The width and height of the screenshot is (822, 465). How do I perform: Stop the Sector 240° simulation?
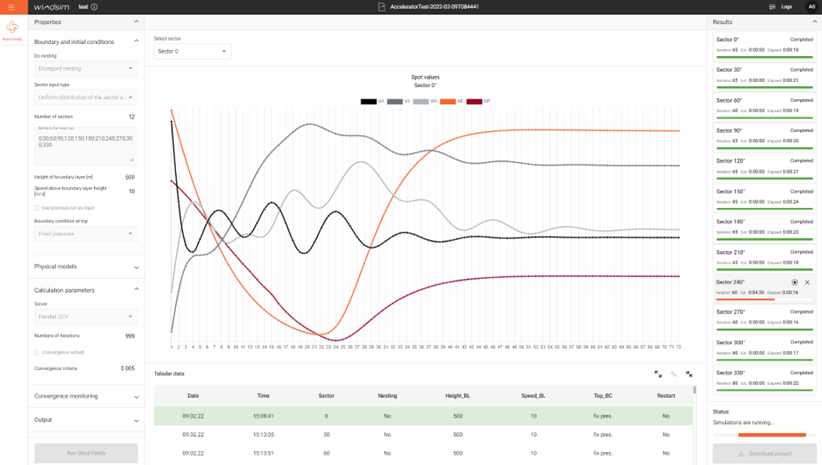[795, 283]
